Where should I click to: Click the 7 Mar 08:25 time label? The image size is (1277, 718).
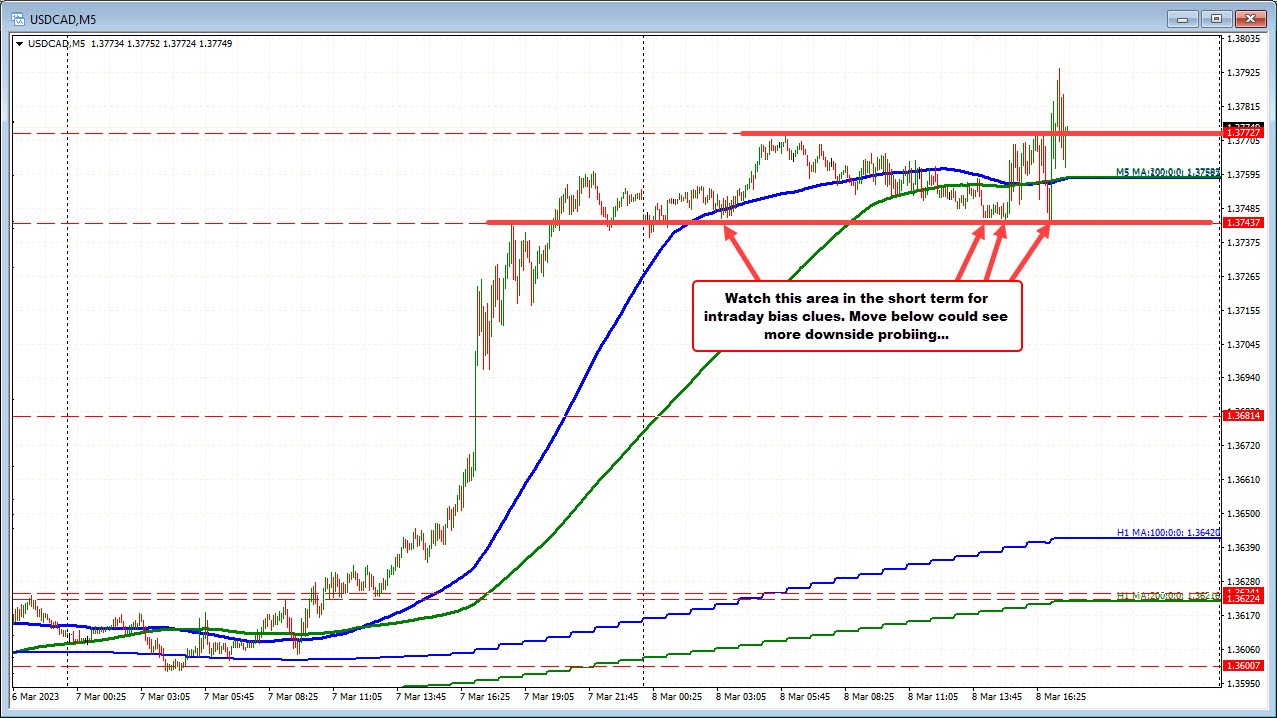tap(294, 695)
